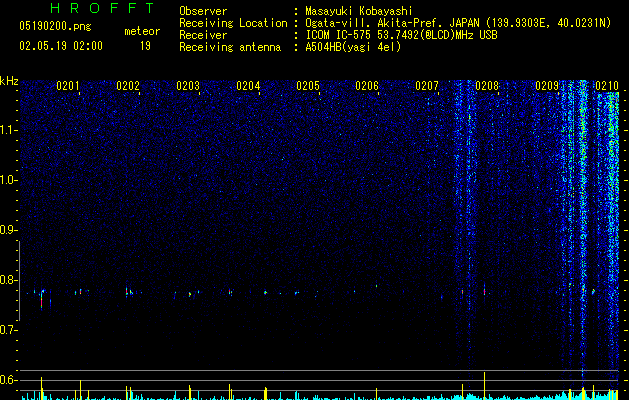Select the file name 05190200.png
This screenshot has height=400, width=629.
pos(55,26)
